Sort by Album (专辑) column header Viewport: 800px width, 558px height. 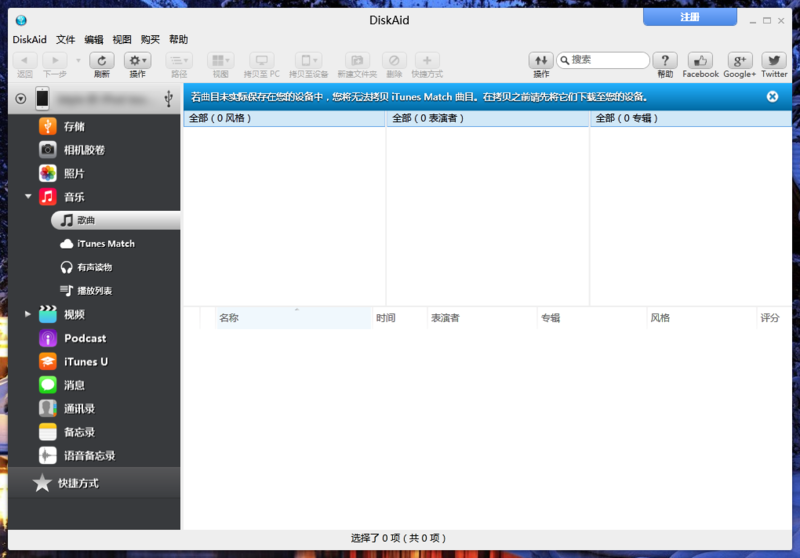[x=592, y=318]
